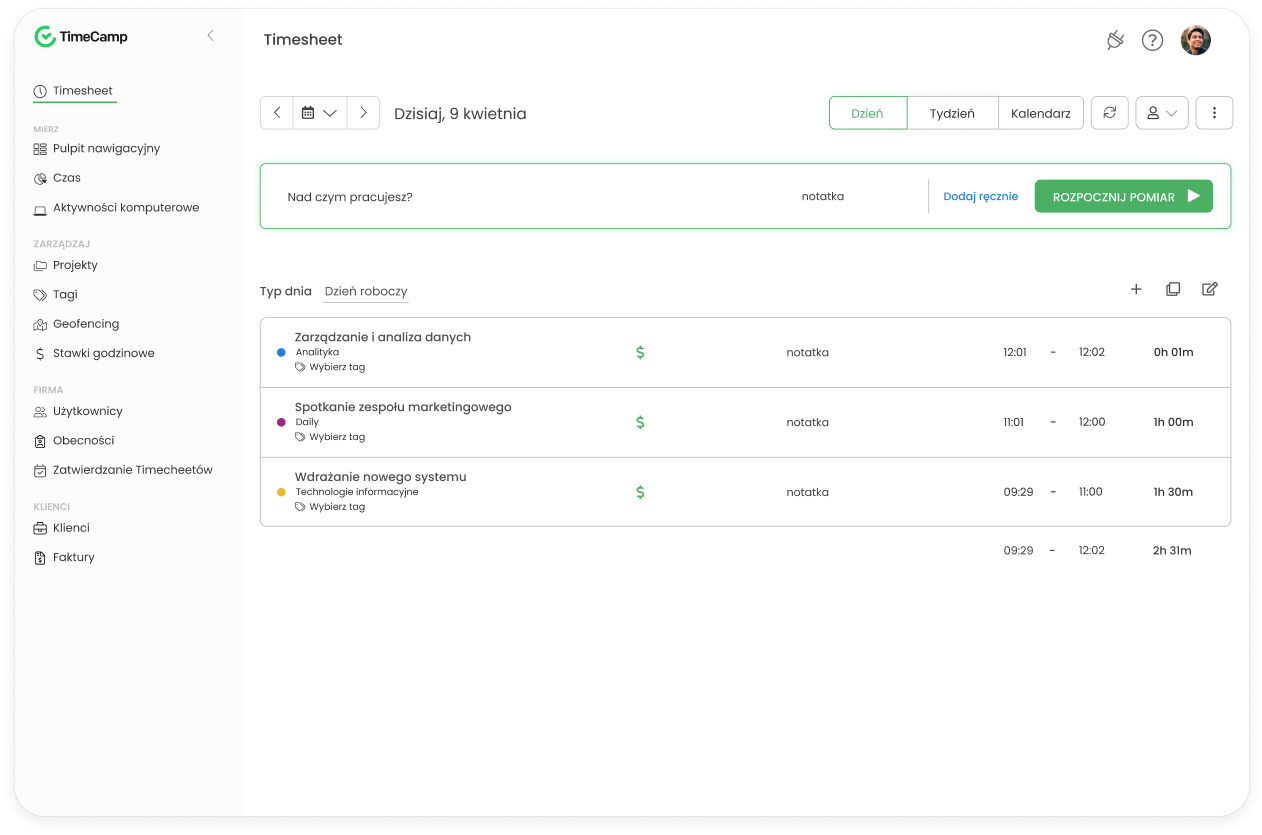1262x835 pixels.
Task: Toggle billable dollar icon for Wdrażanie entry
Action: [x=640, y=492]
